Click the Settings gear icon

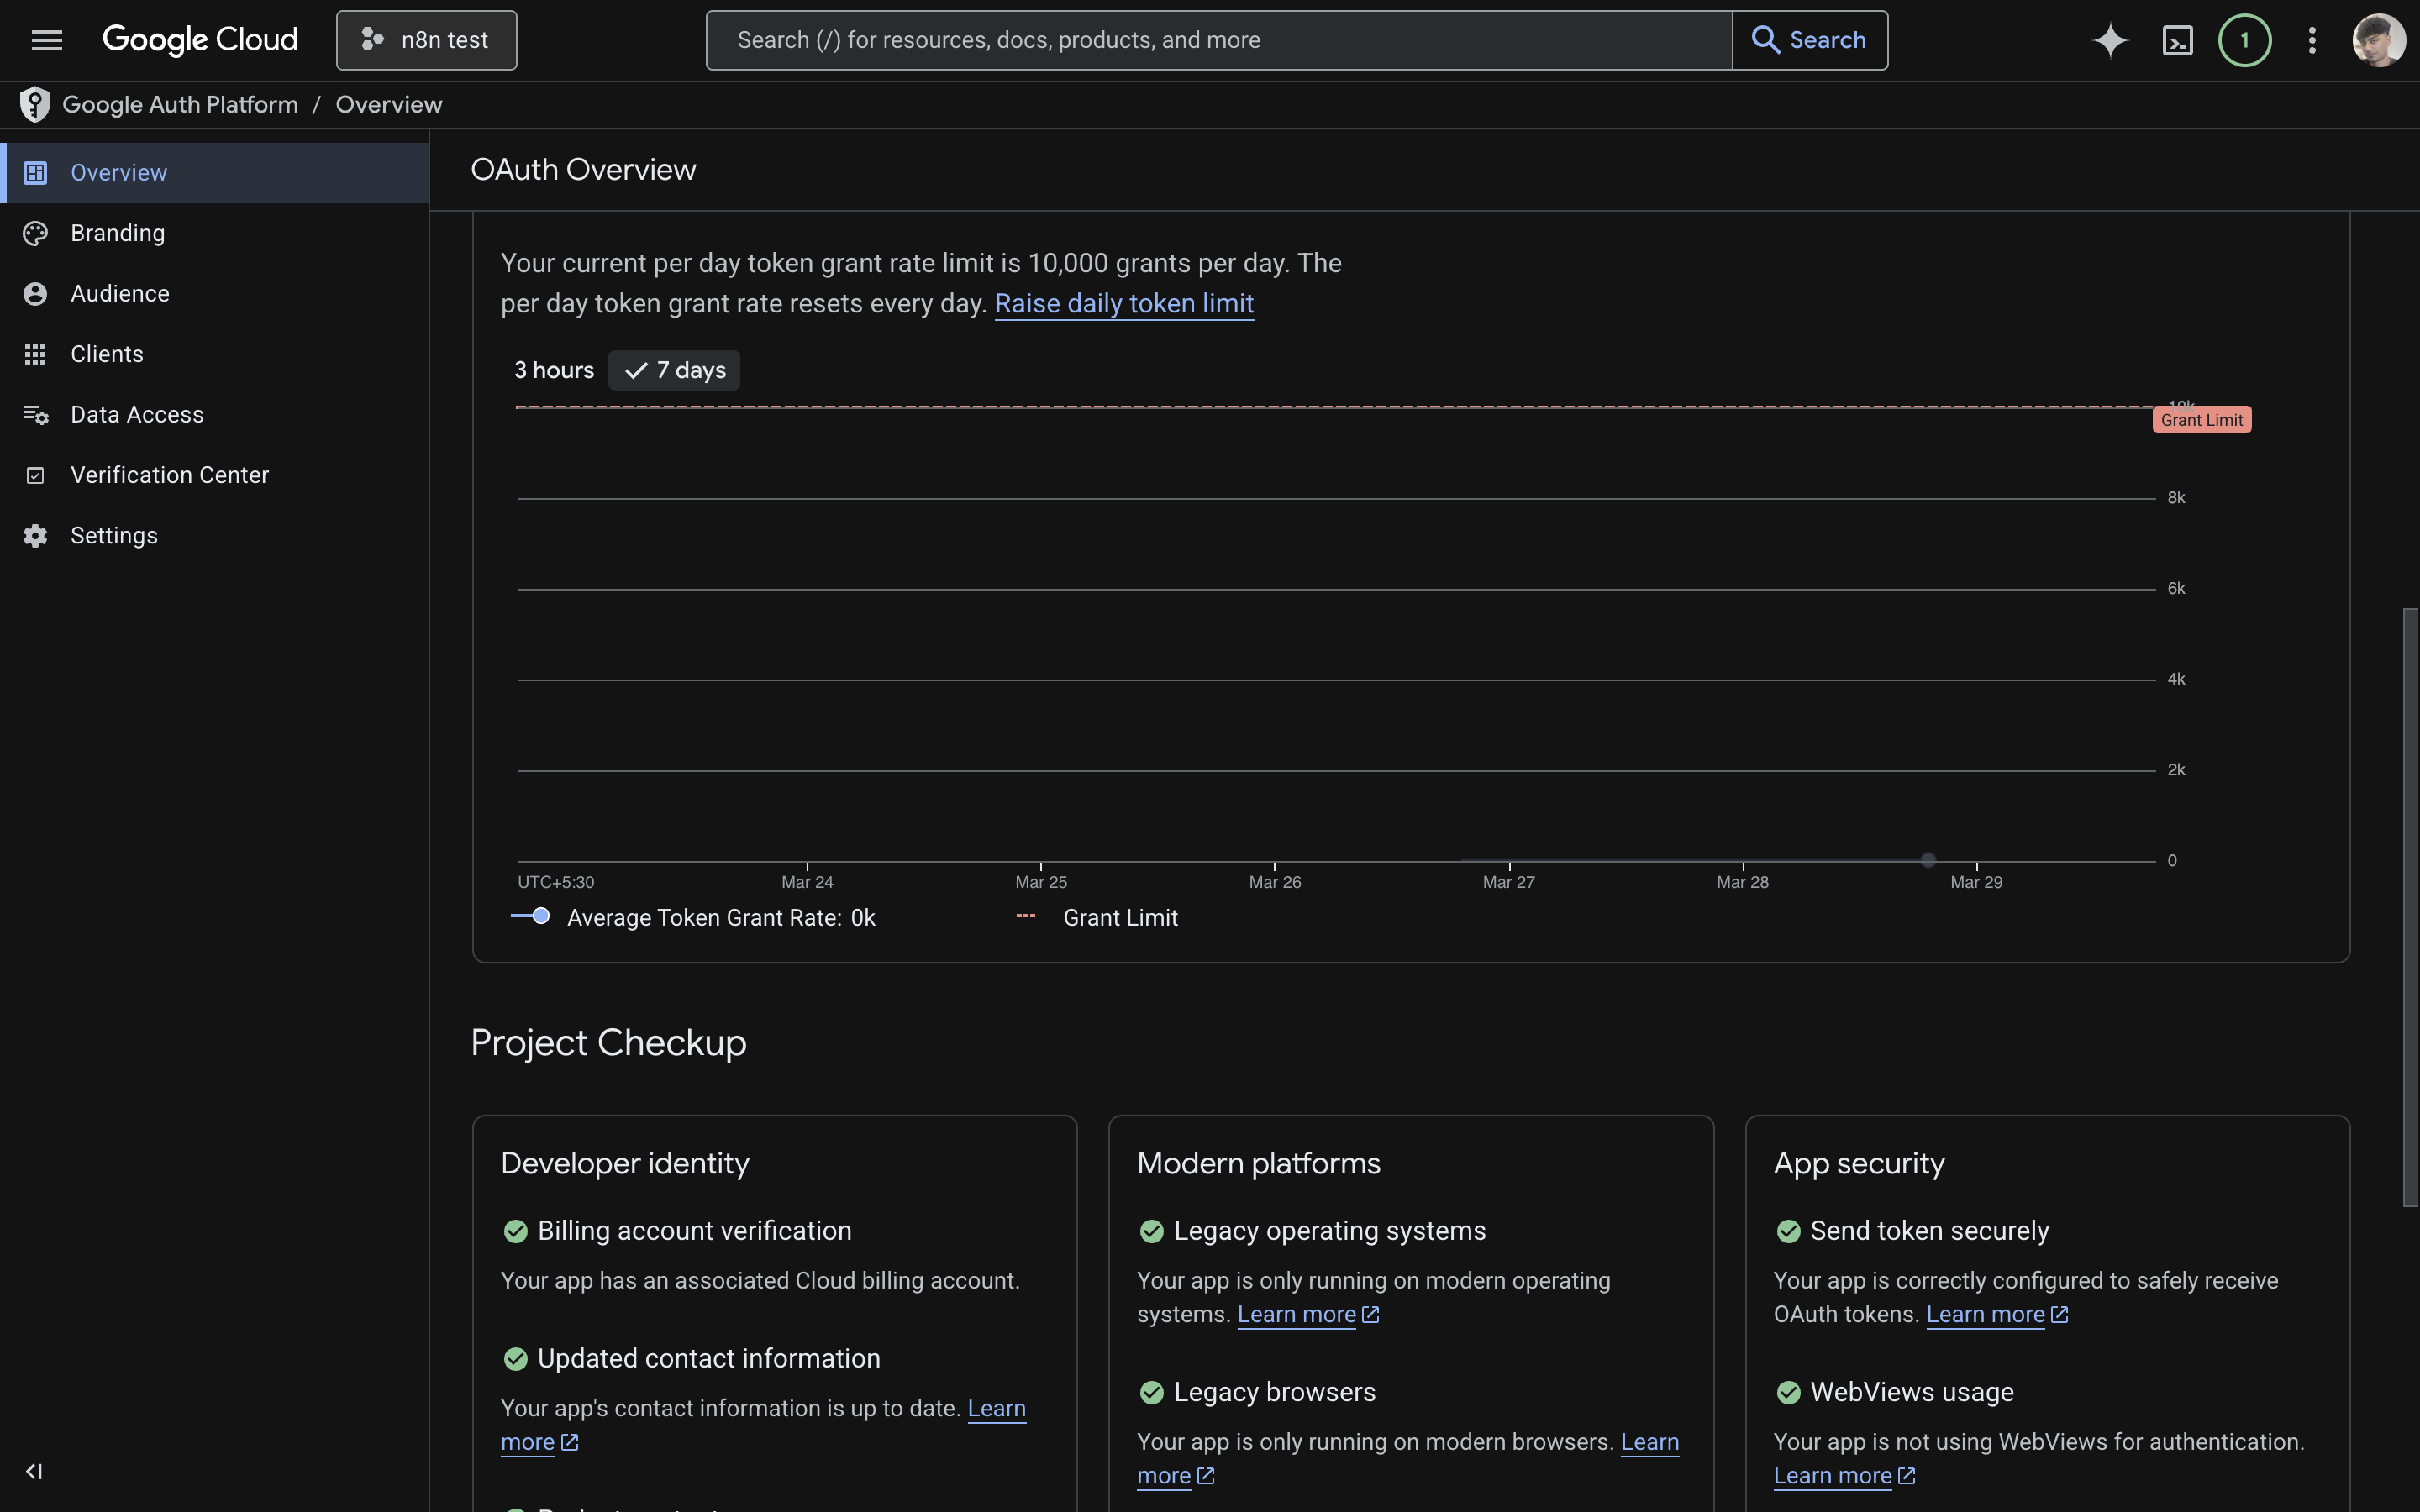(x=35, y=536)
